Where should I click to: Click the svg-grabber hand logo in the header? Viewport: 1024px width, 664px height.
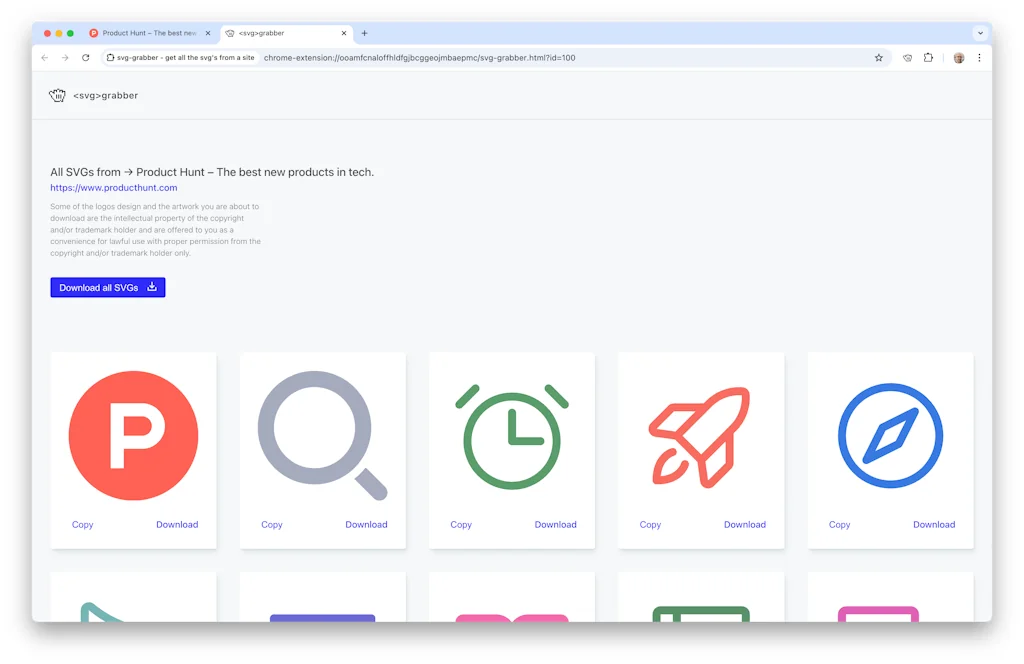pos(57,94)
